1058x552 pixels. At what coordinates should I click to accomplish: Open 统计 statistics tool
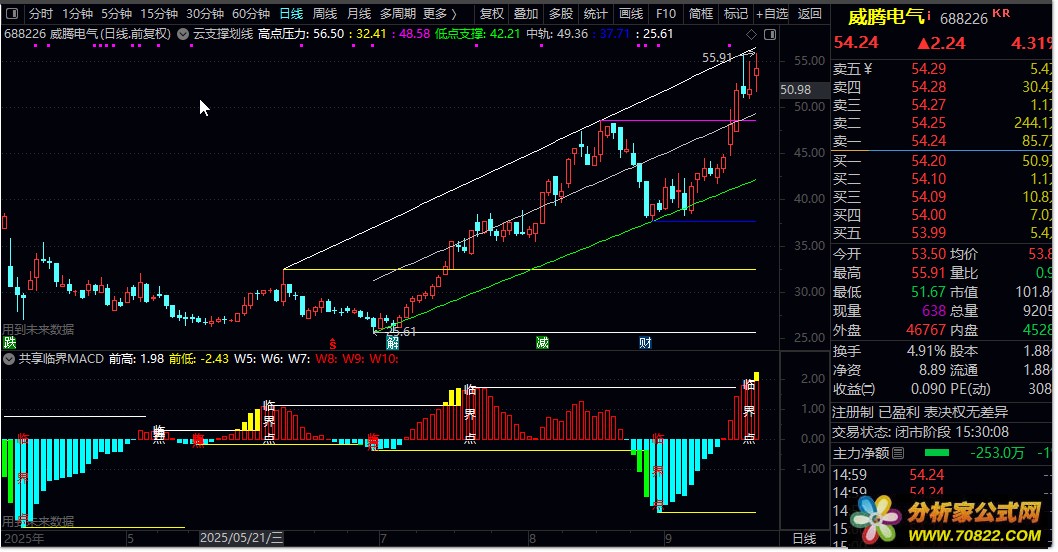point(595,13)
